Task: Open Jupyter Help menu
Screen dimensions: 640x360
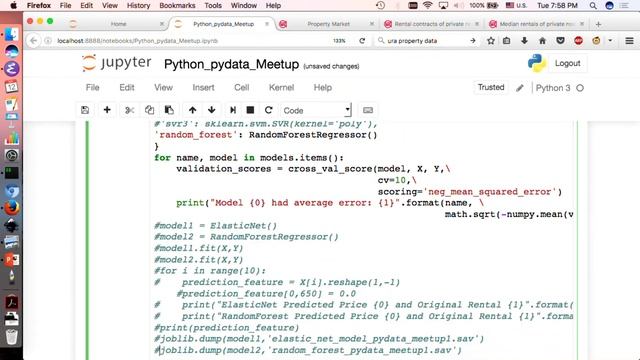Action: pos(322,87)
